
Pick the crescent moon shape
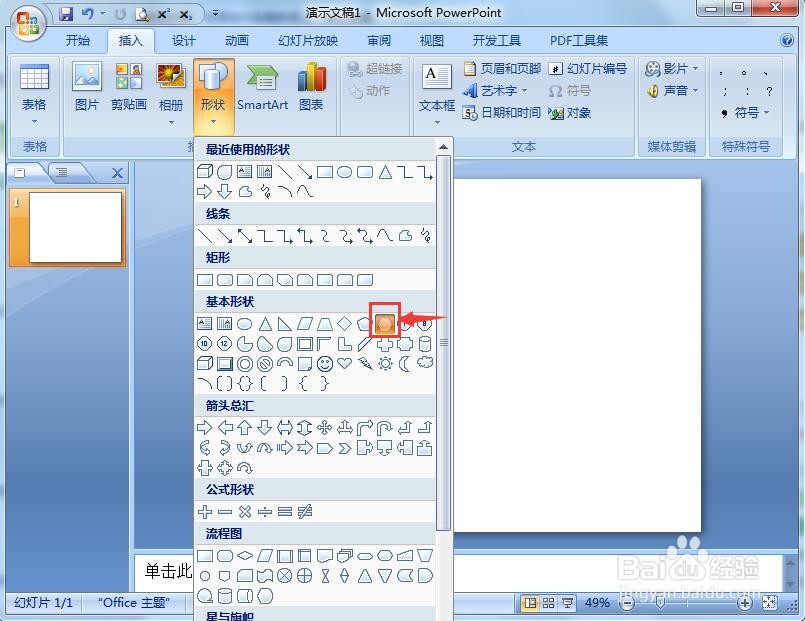(x=405, y=364)
